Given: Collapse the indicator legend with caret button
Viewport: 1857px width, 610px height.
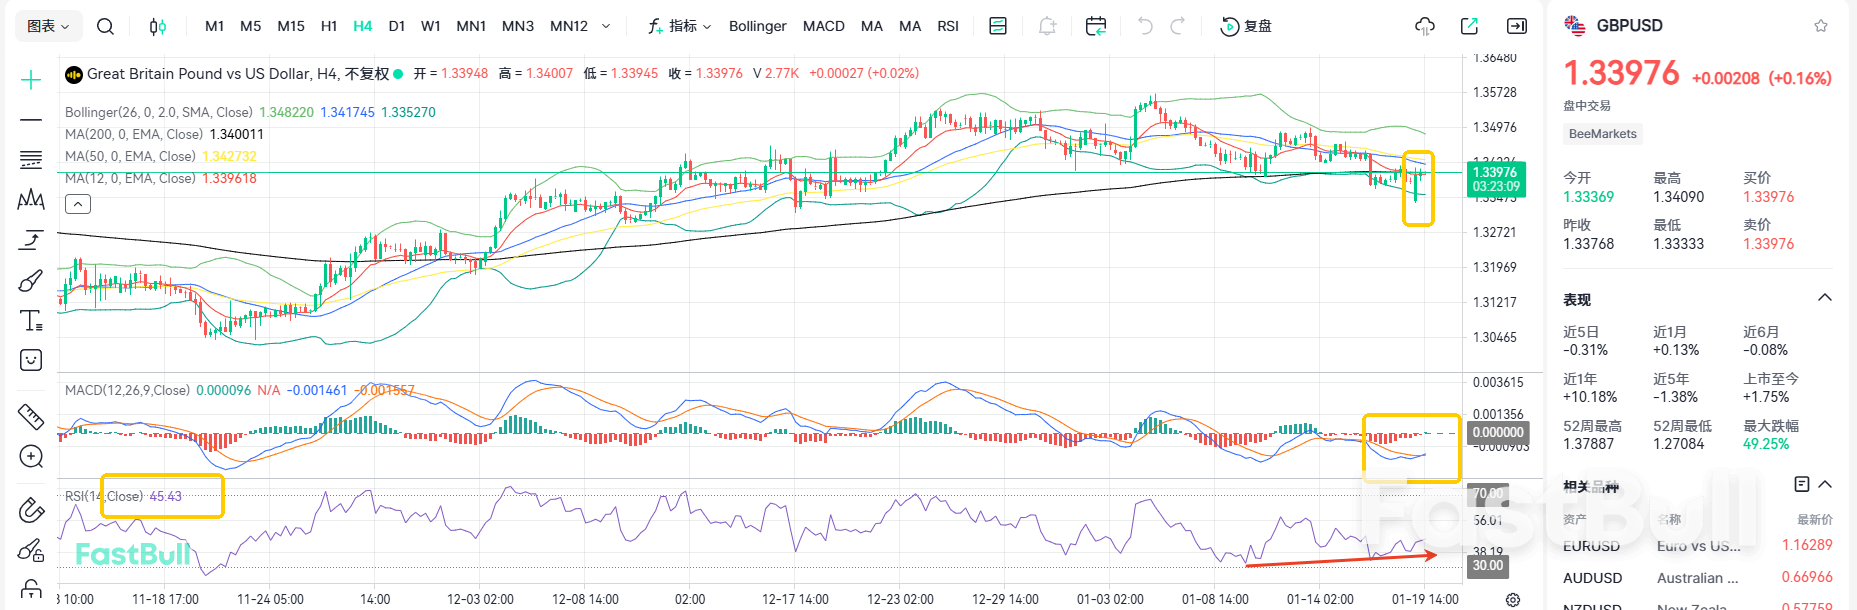Looking at the screenshot, I should 78,204.
